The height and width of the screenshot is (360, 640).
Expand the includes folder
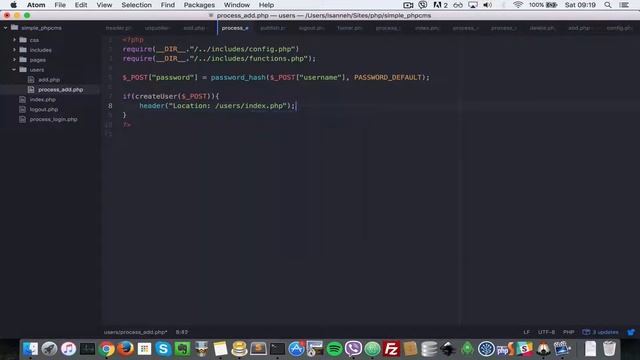(14, 50)
